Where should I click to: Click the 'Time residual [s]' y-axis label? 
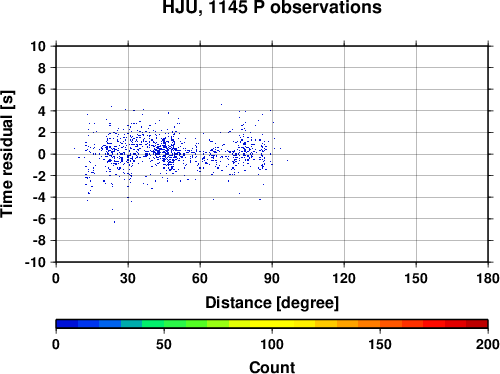pos(7,154)
